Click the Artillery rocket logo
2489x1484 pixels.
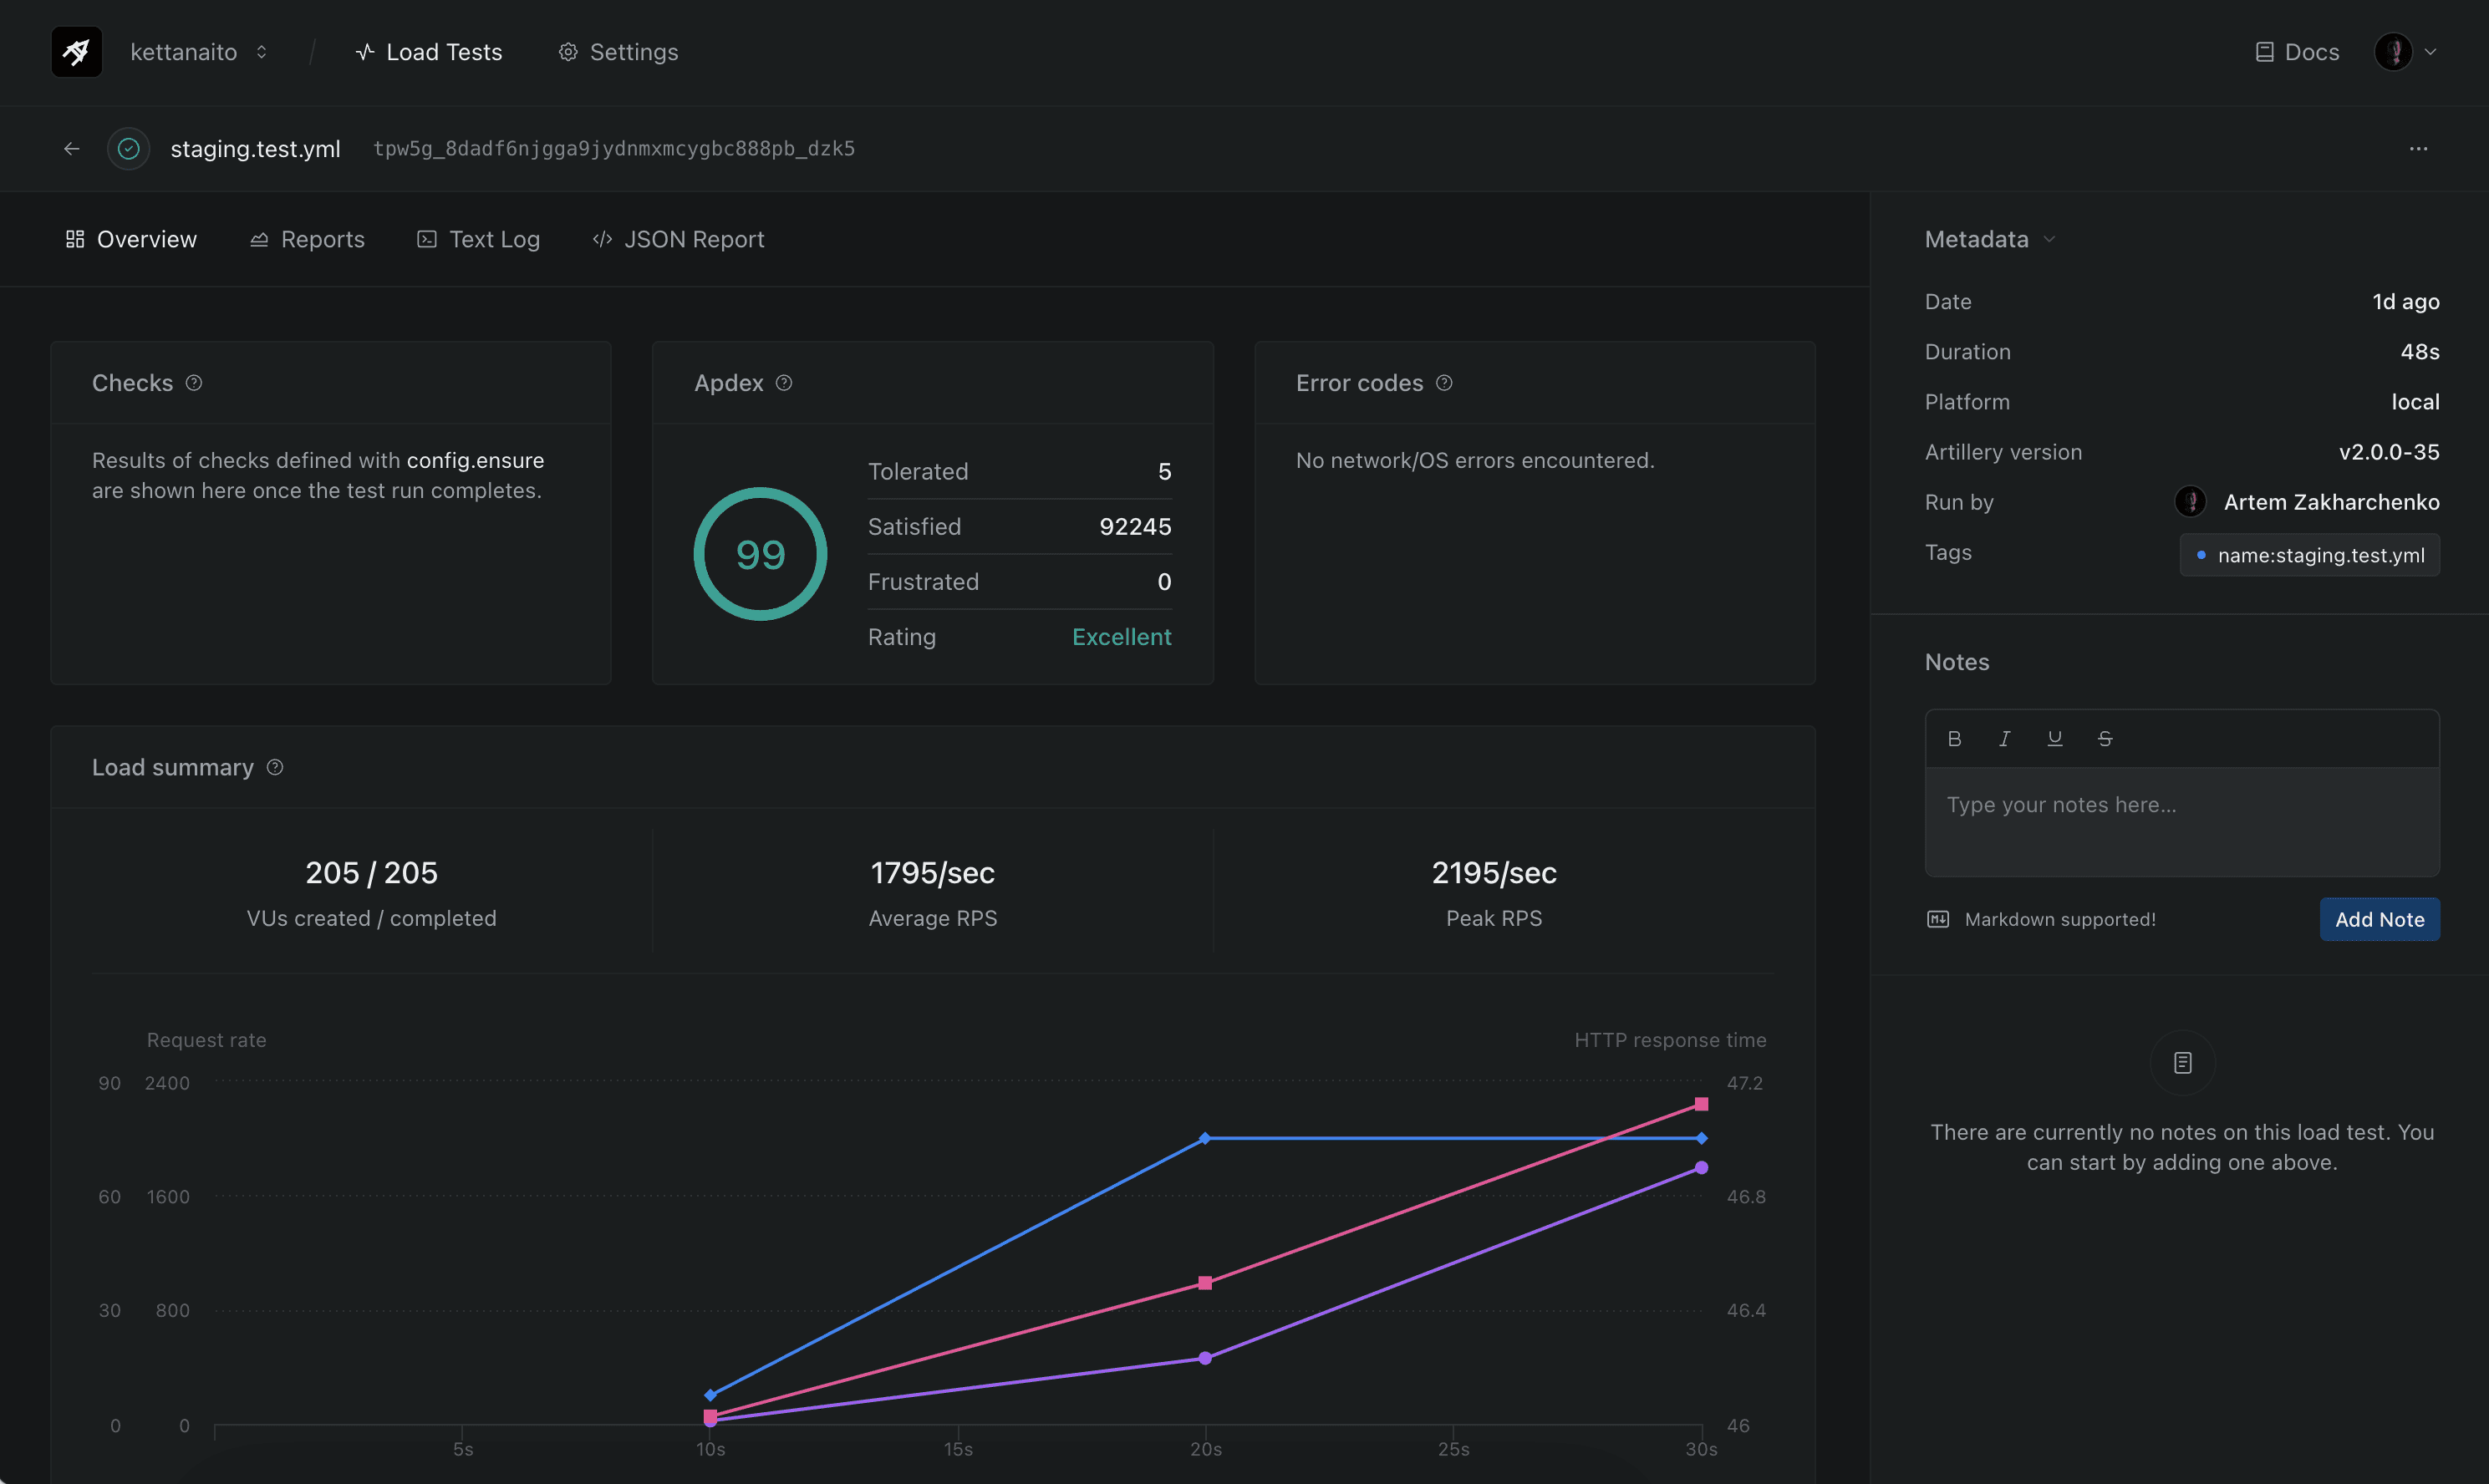[x=77, y=51]
